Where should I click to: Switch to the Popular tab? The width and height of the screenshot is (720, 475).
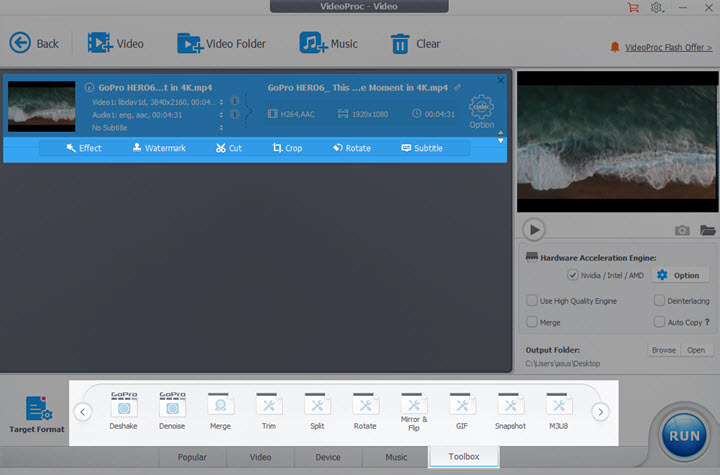tap(192, 457)
